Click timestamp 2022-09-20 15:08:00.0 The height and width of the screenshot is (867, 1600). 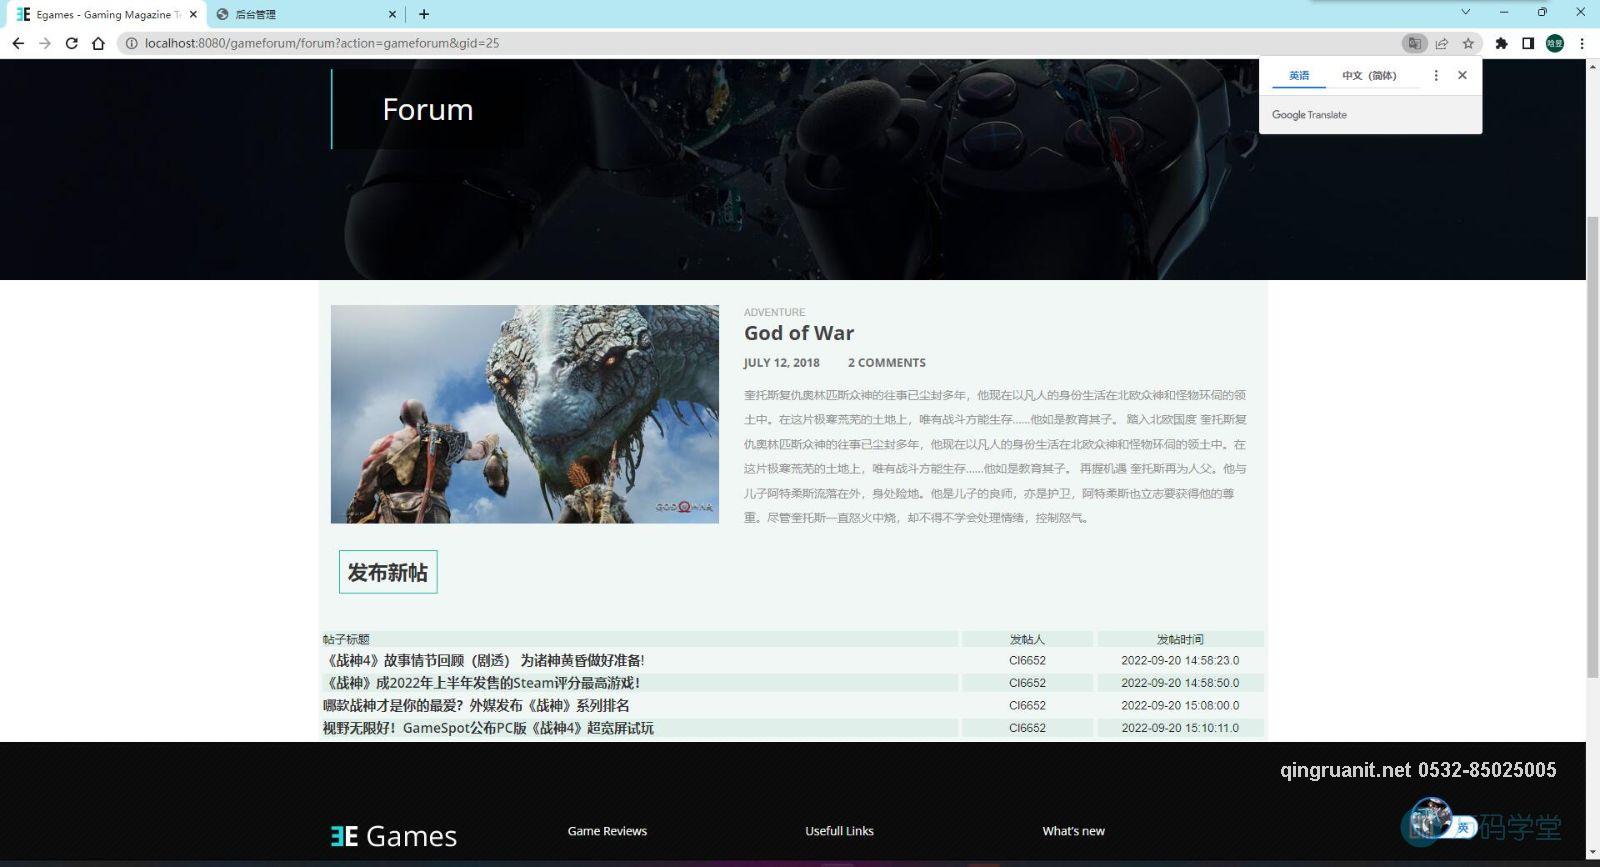1180,705
